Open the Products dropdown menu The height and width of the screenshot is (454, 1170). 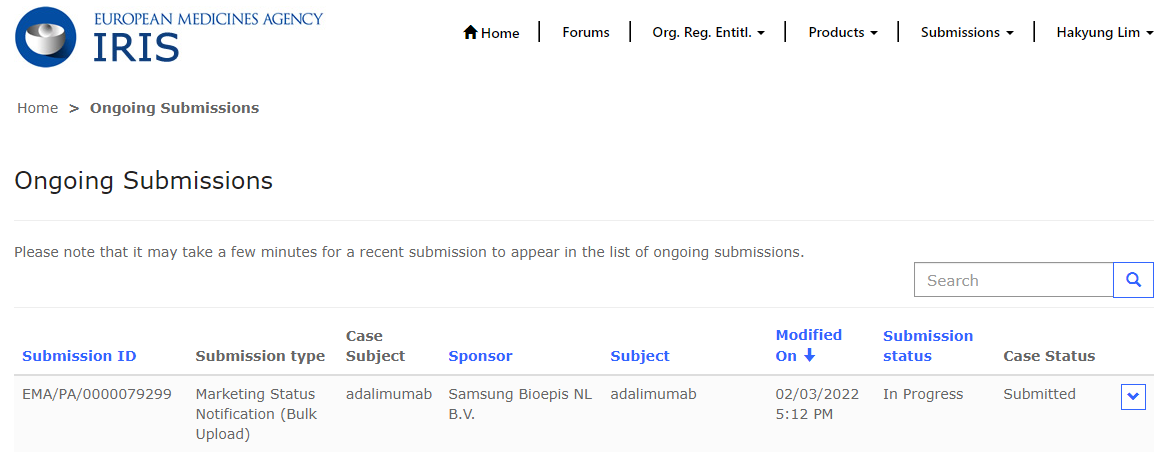click(x=842, y=33)
